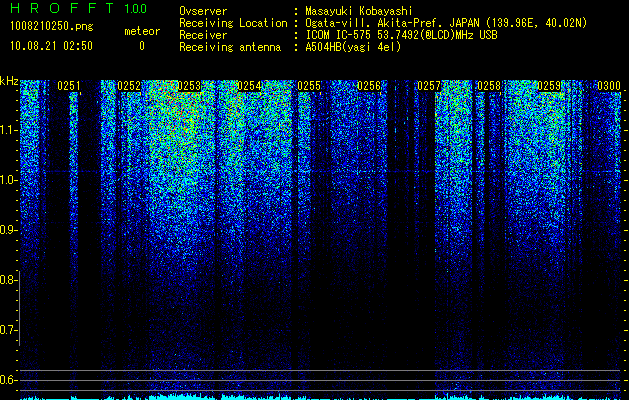The width and height of the screenshot is (629, 400).
Task: Click the 1.1 frequency axis label
Action: tap(8, 130)
